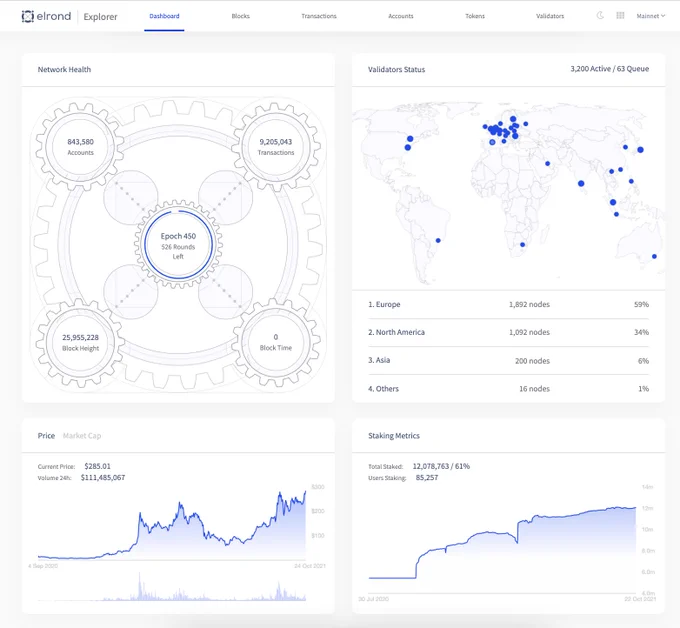Open the Validators tab
Screen dimensions: 680x628
click(550, 16)
